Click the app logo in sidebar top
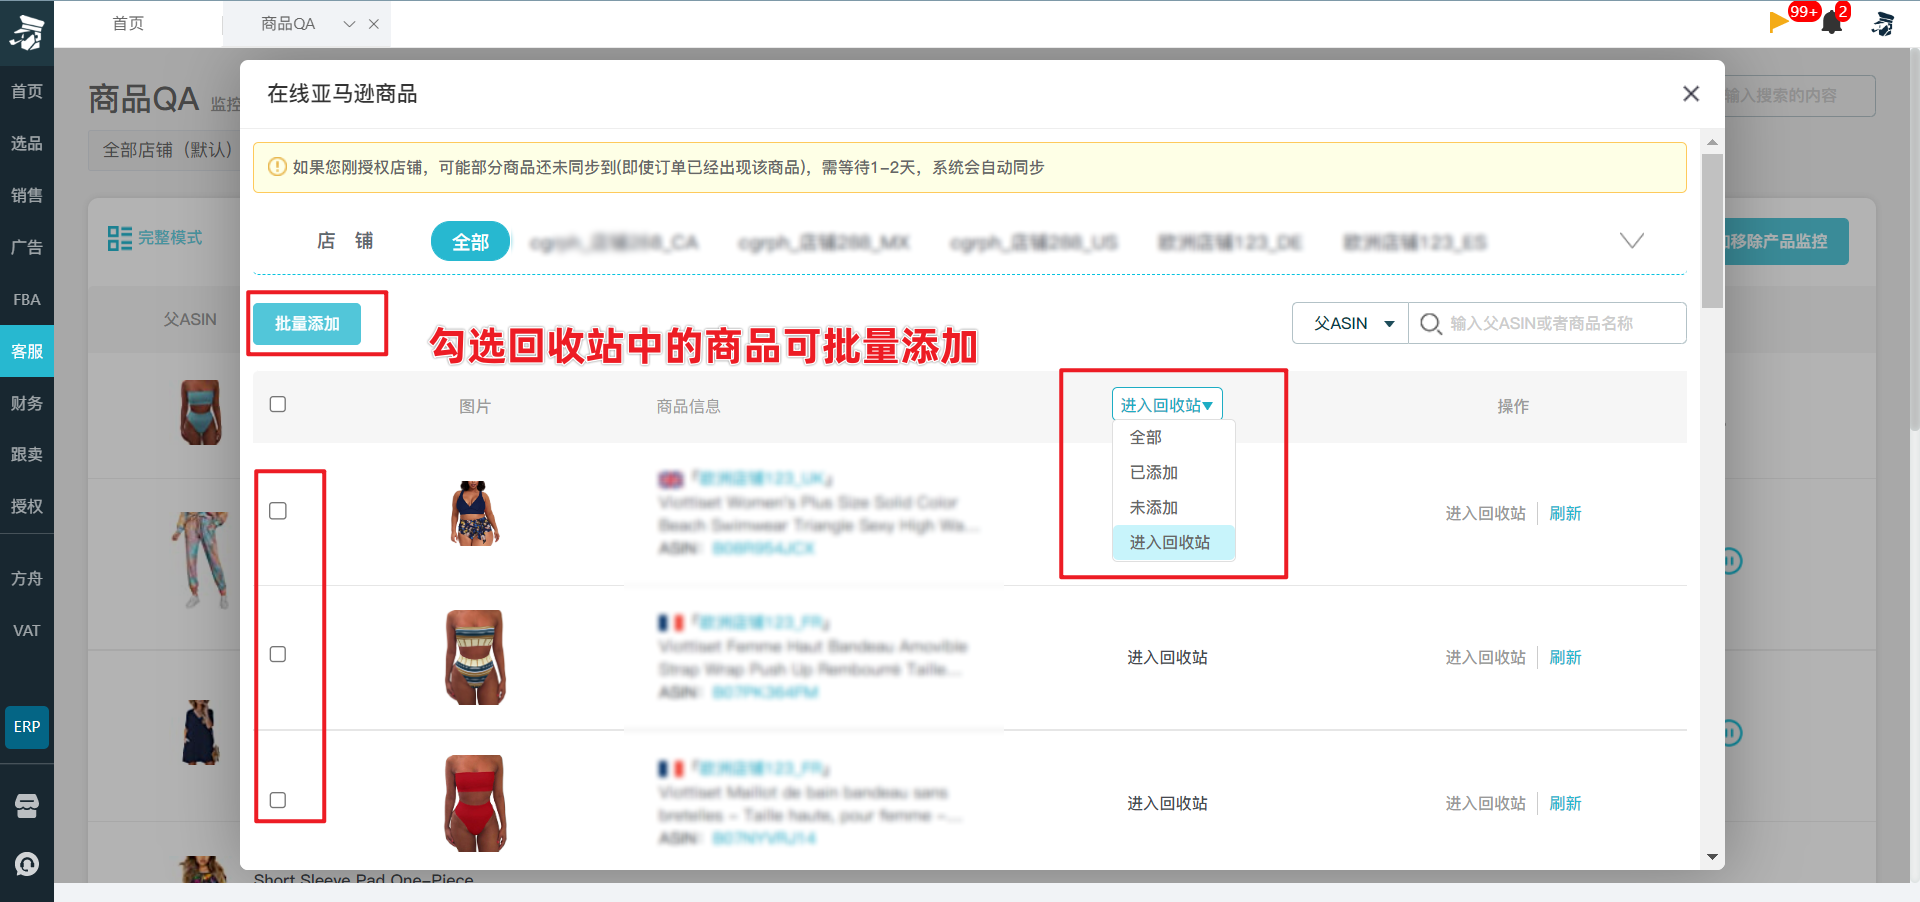 (x=27, y=32)
